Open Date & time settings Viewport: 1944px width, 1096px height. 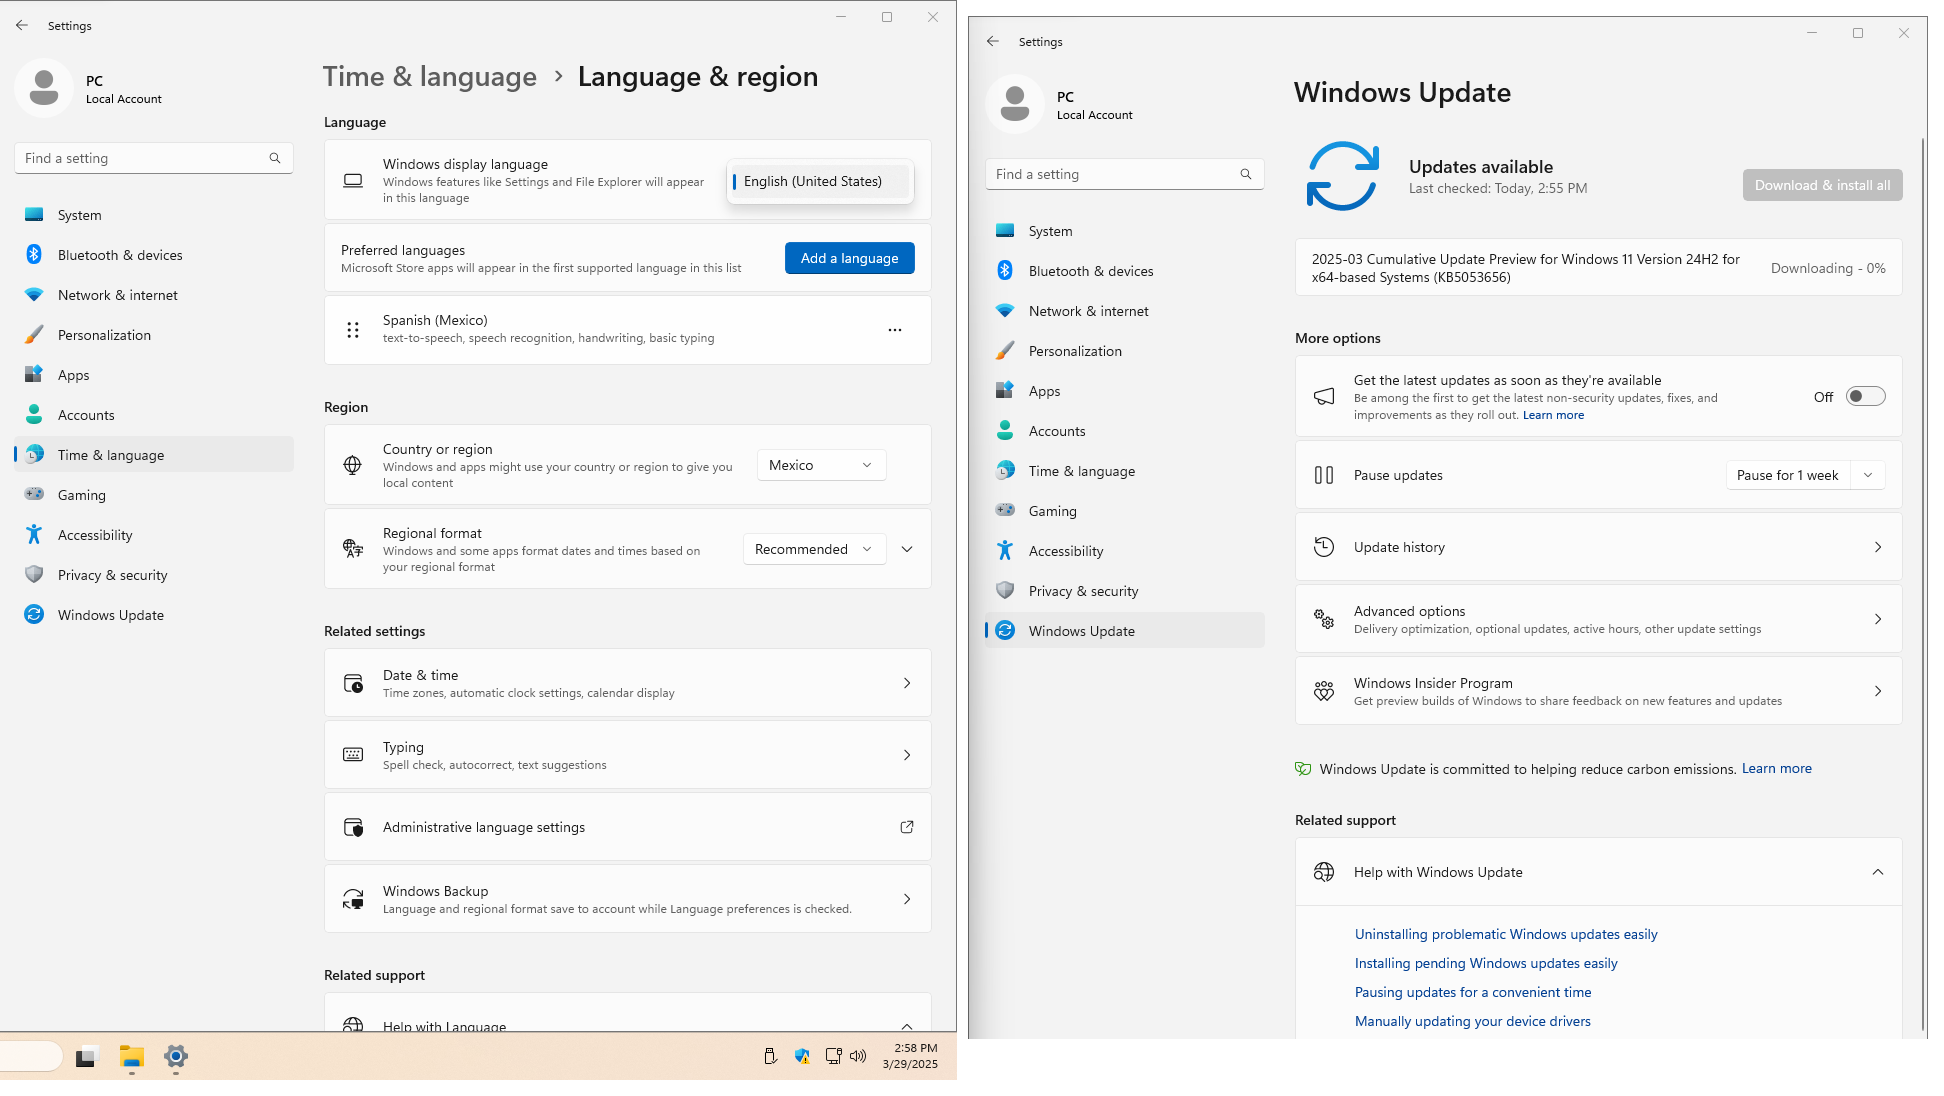click(628, 683)
